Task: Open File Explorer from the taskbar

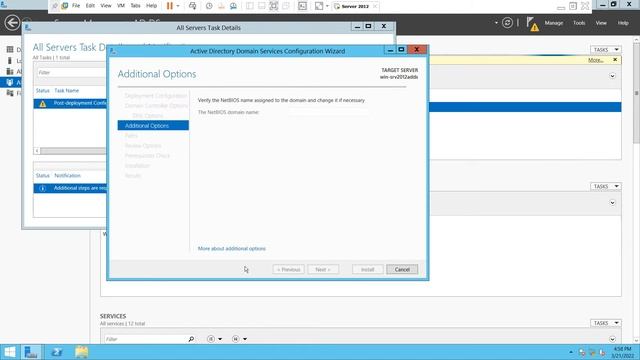Action: 82,352
